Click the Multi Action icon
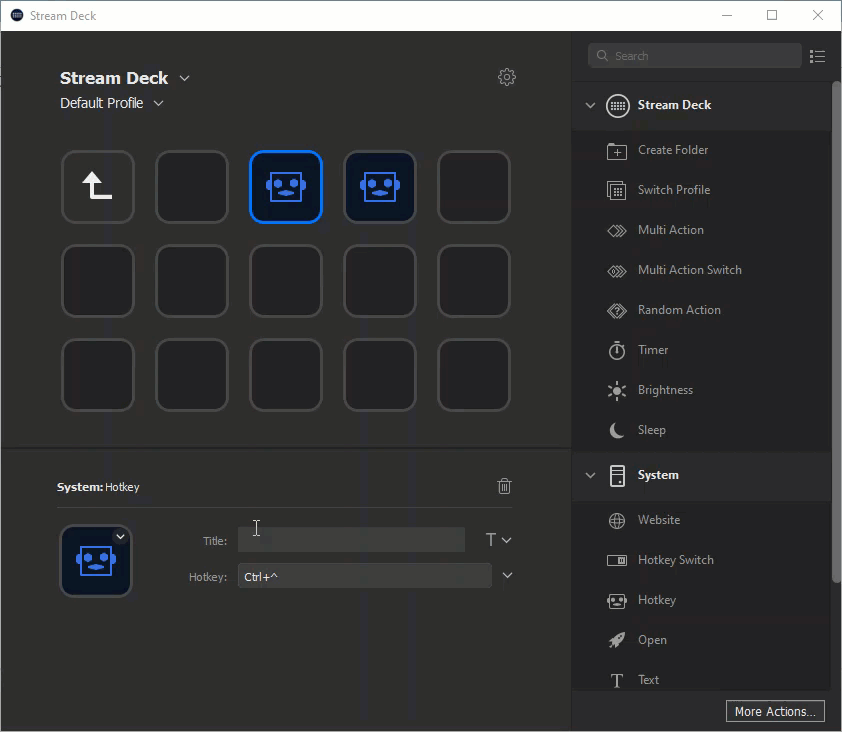842x732 pixels. click(616, 230)
